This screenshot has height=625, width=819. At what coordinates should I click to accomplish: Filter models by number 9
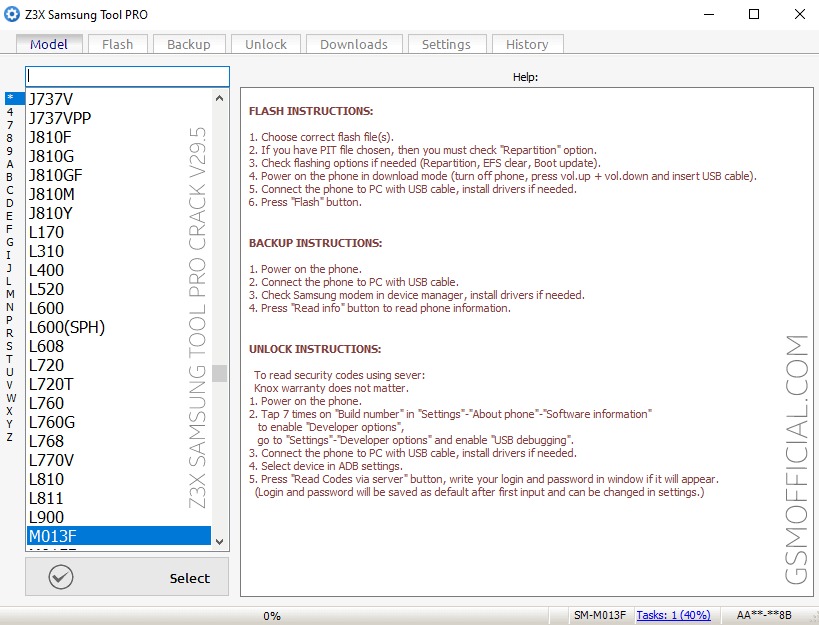(x=9, y=151)
